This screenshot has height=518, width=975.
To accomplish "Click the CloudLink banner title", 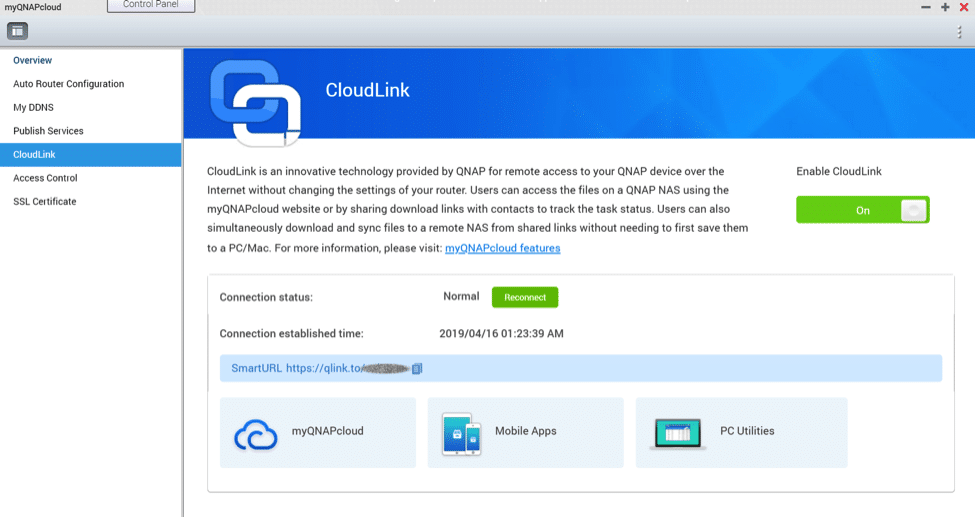I will [x=367, y=90].
